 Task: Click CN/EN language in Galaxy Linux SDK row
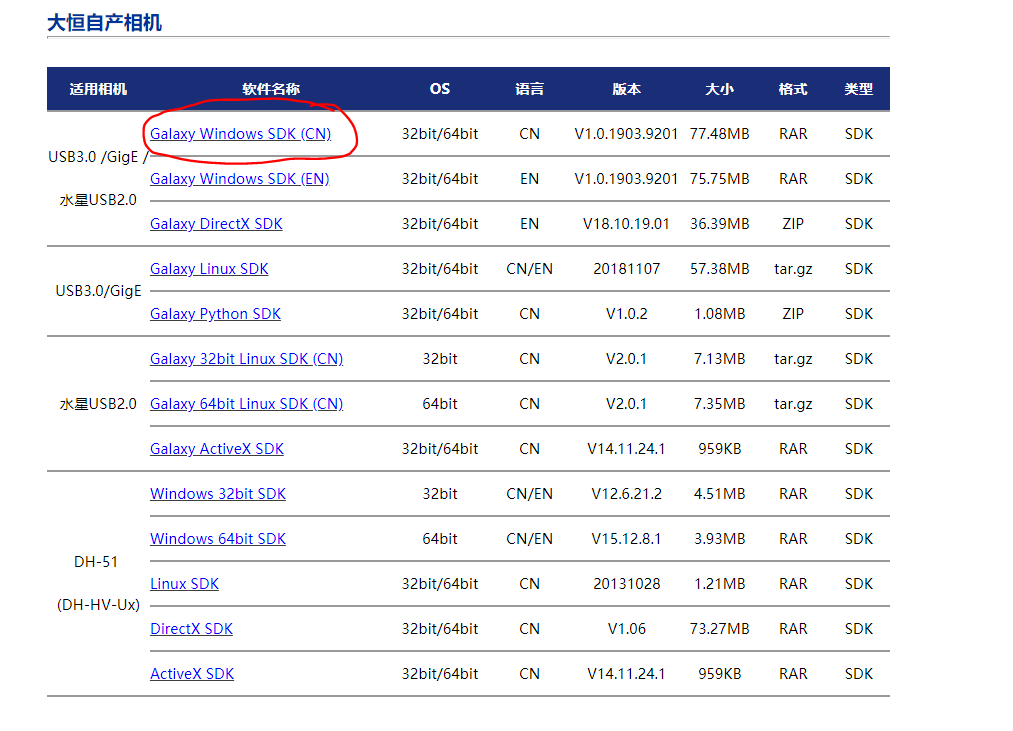pyautogui.click(x=530, y=269)
